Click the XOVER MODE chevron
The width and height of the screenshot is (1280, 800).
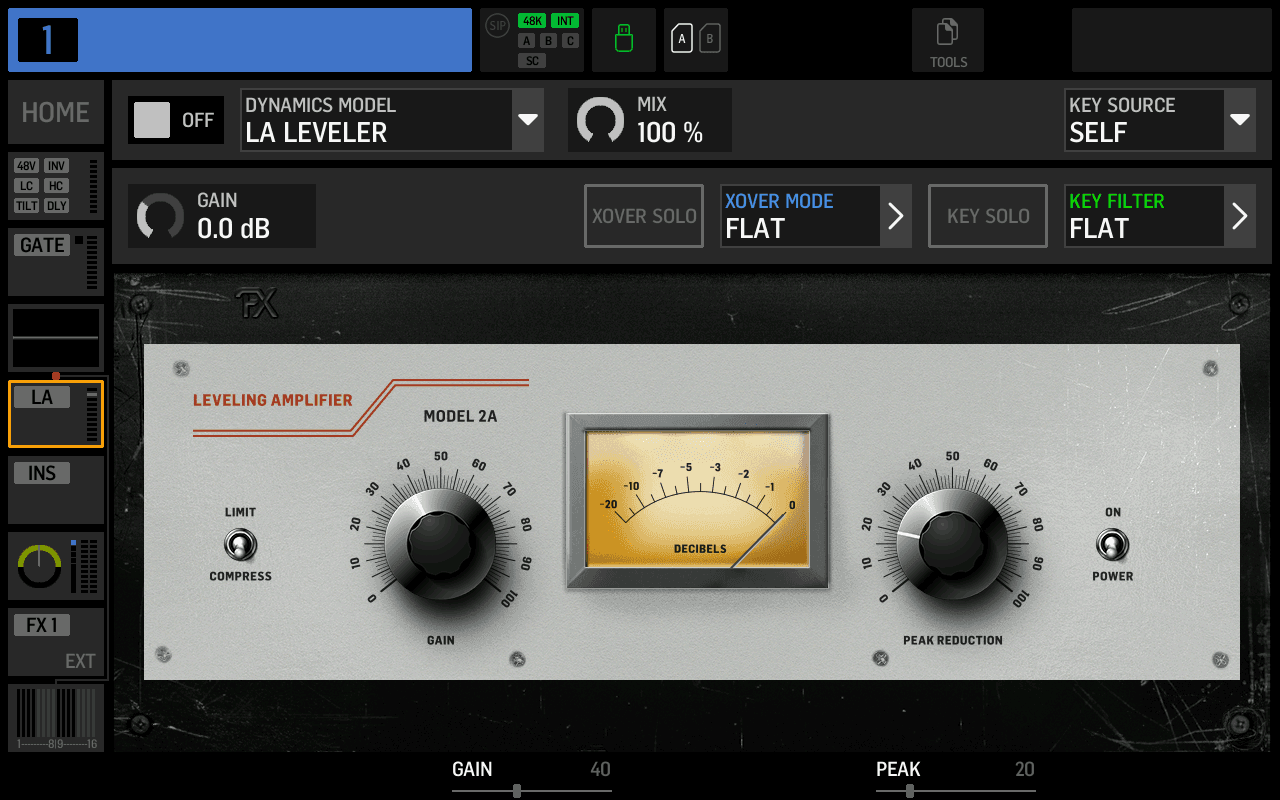click(896, 216)
